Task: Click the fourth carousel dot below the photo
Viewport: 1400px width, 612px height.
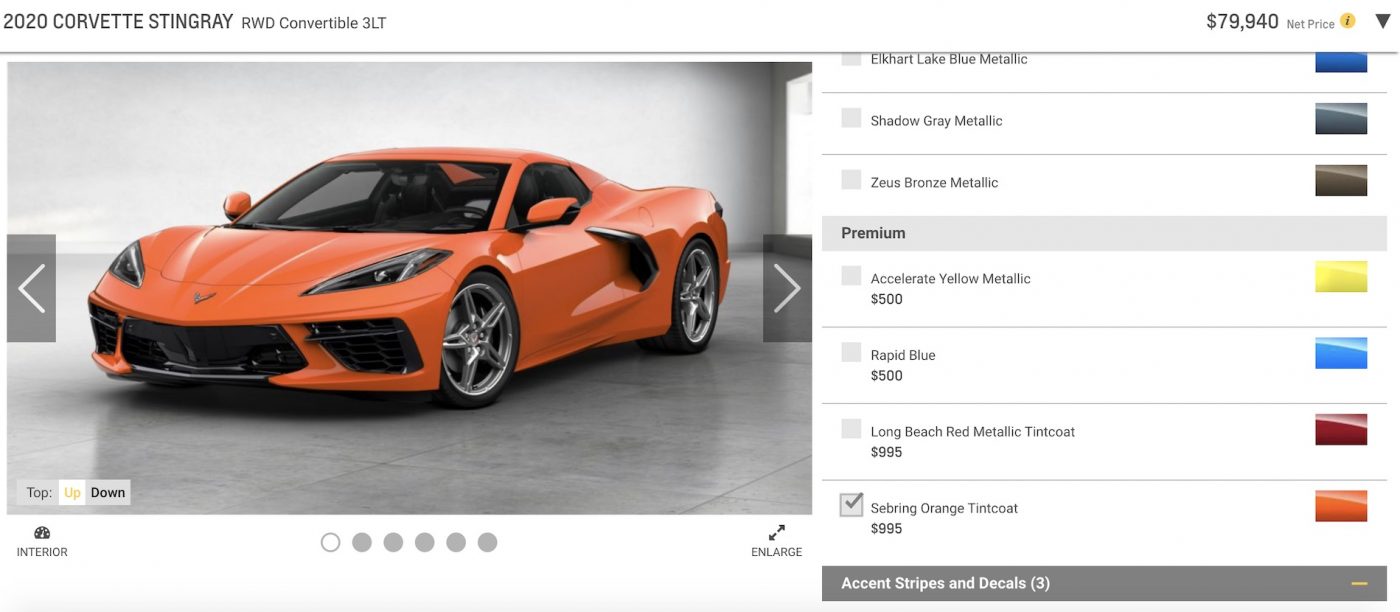Action: 425,542
